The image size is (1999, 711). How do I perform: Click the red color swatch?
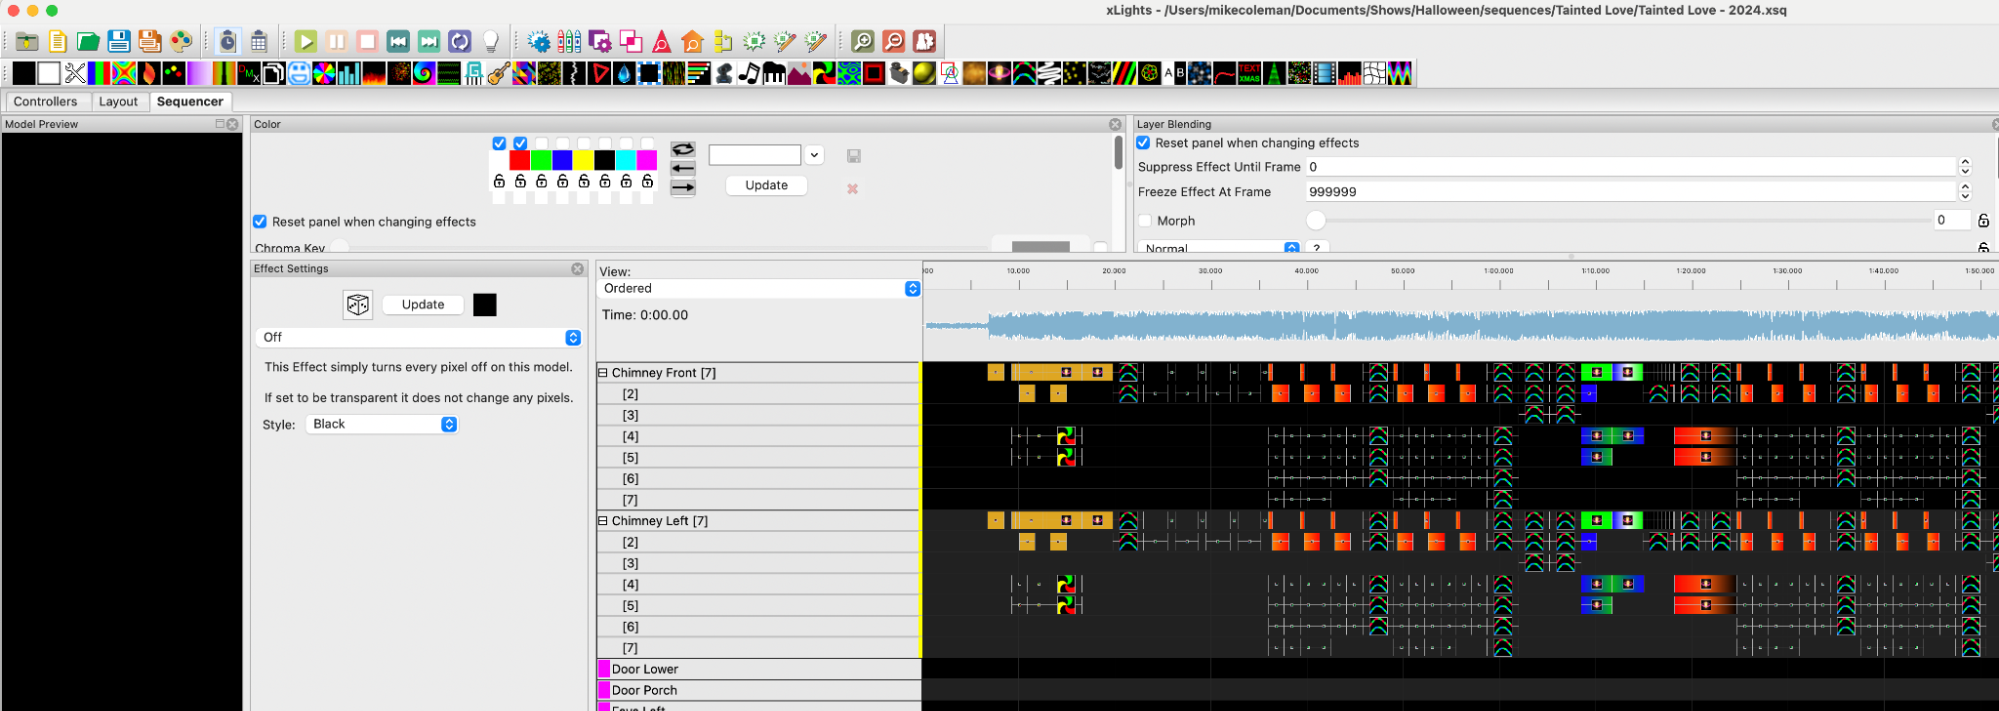point(520,160)
